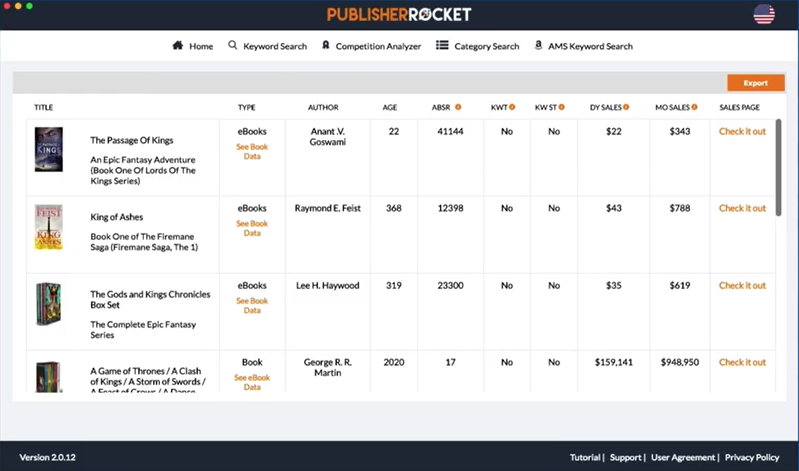Open See Book Data for King of Ashes

tap(252, 228)
